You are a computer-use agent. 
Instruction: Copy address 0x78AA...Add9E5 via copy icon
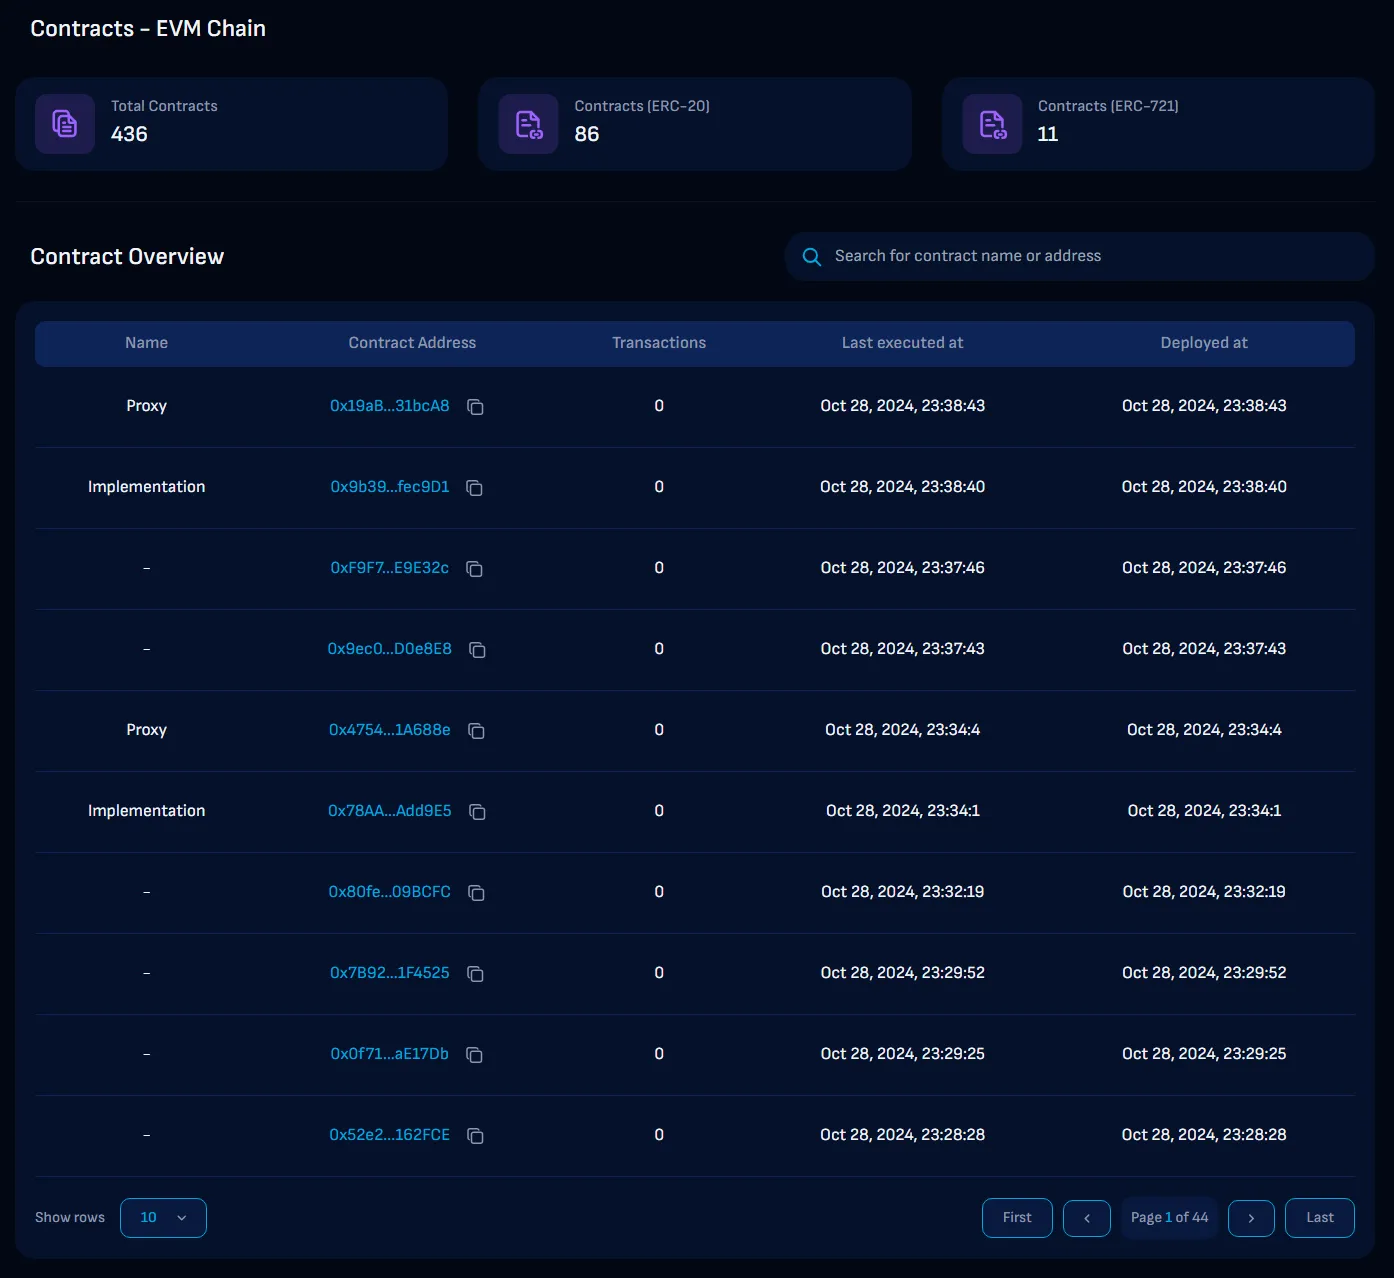(478, 812)
